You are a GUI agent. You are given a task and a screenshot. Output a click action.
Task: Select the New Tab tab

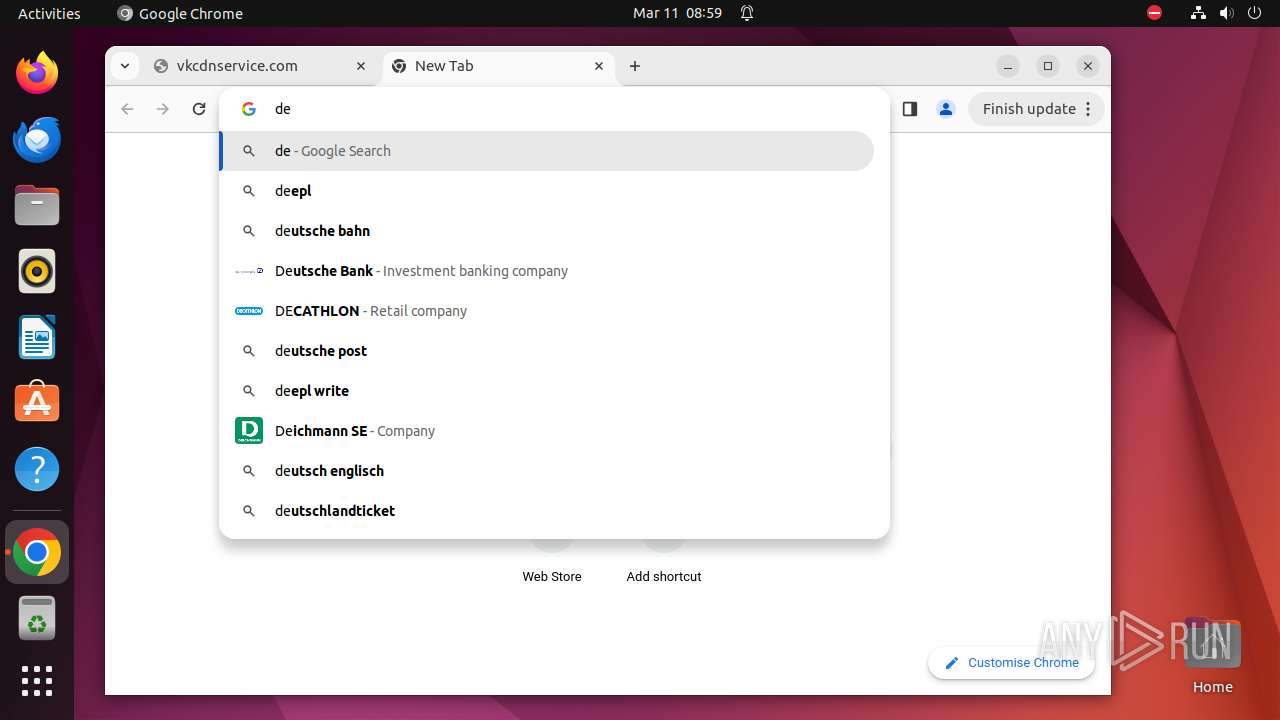tap(498, 66)
